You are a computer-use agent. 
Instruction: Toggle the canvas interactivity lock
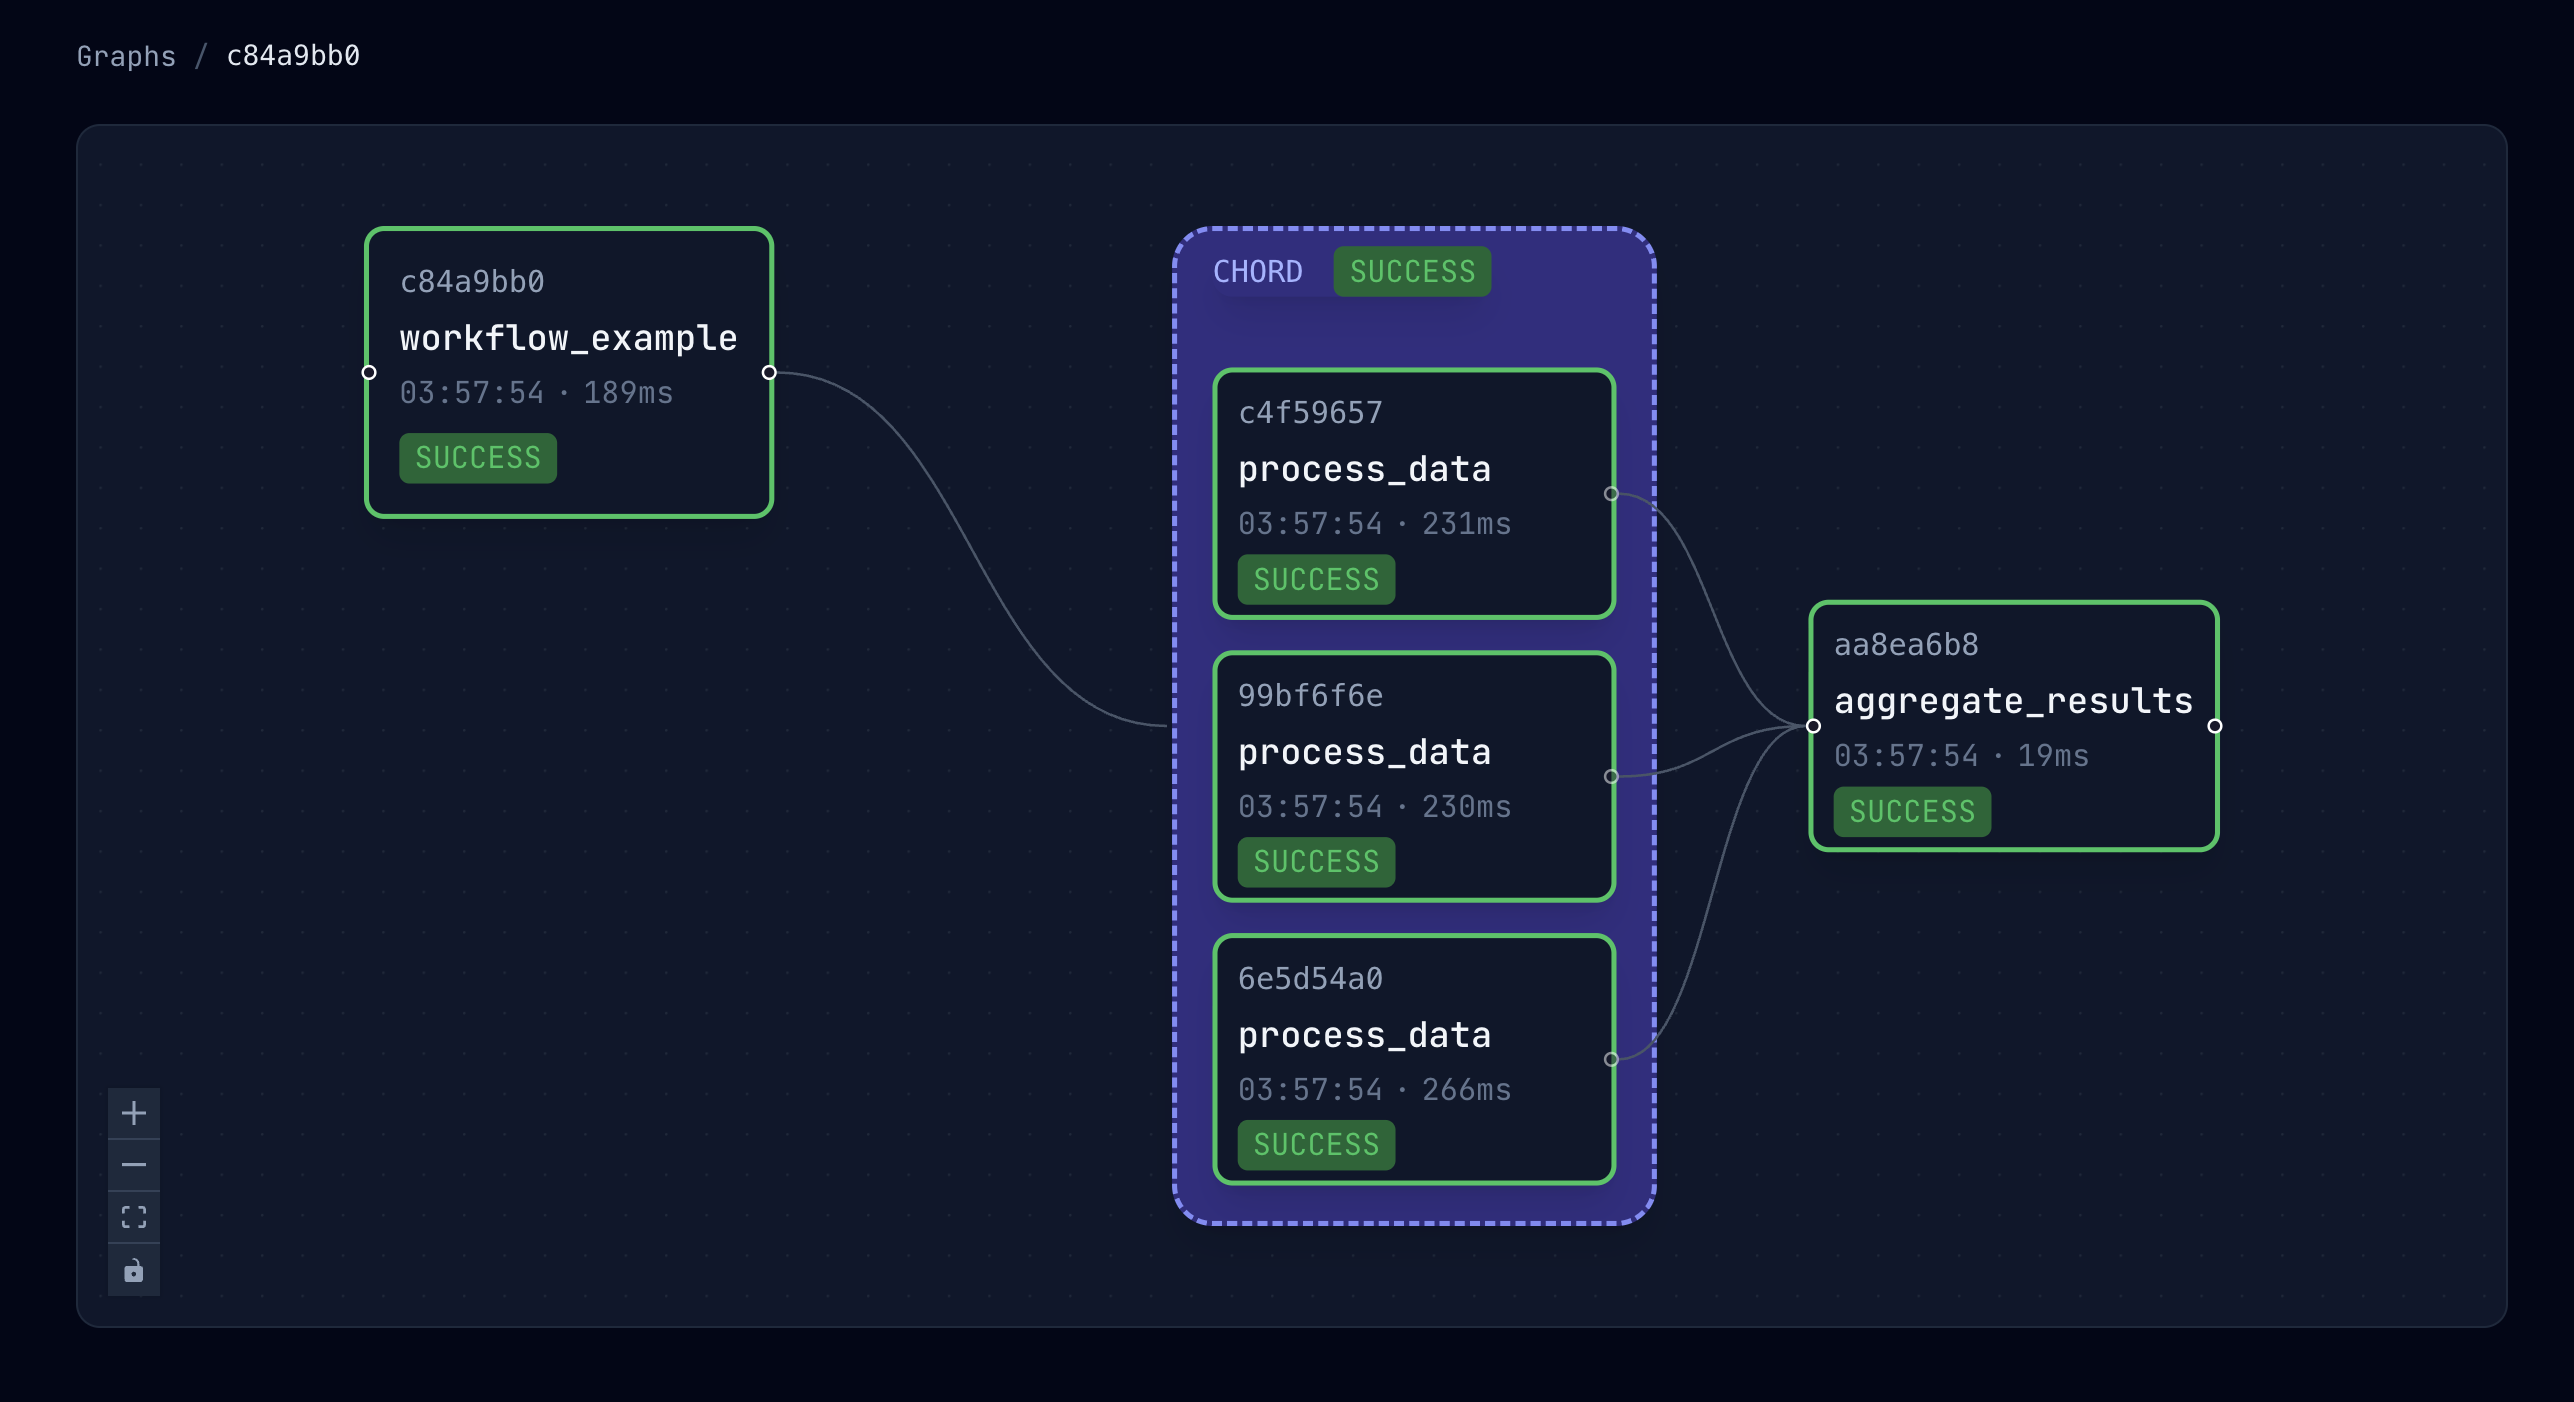point(134,1270)
